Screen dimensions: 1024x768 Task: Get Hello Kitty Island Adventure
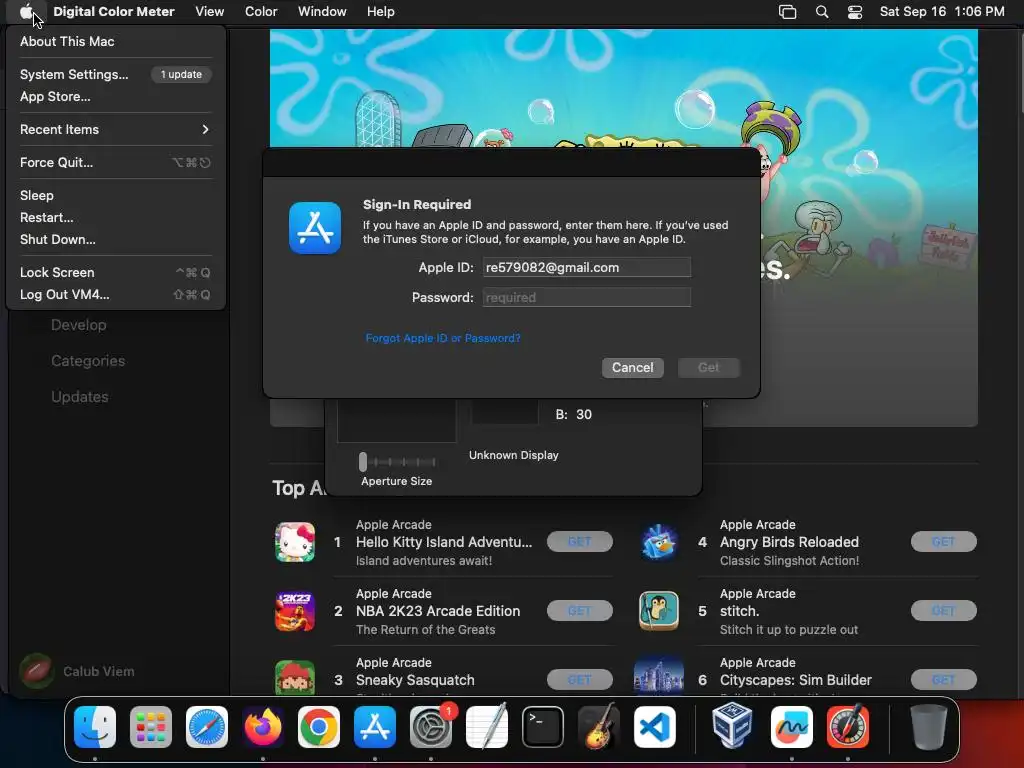coord(580,541)
